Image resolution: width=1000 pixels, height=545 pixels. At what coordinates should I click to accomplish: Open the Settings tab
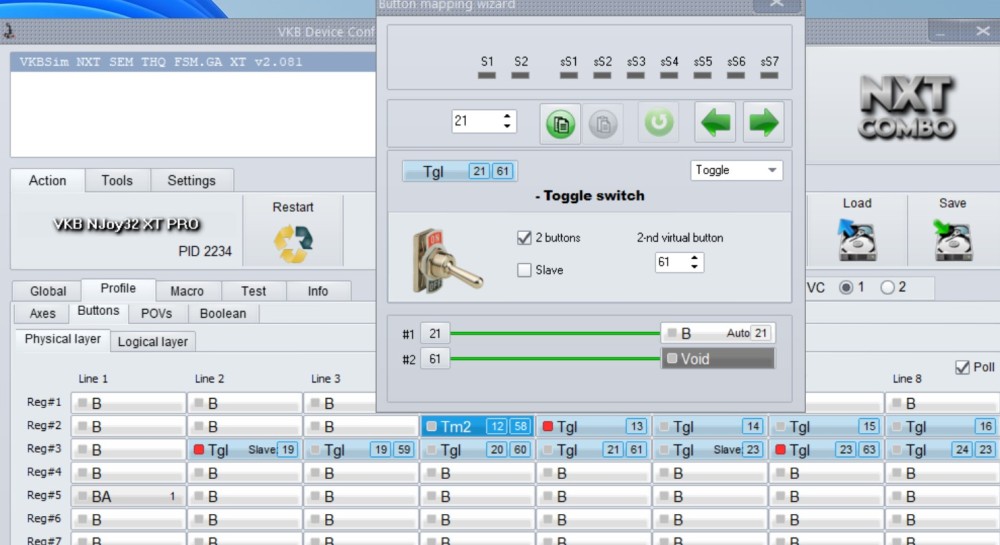click(x=191, y=180)
